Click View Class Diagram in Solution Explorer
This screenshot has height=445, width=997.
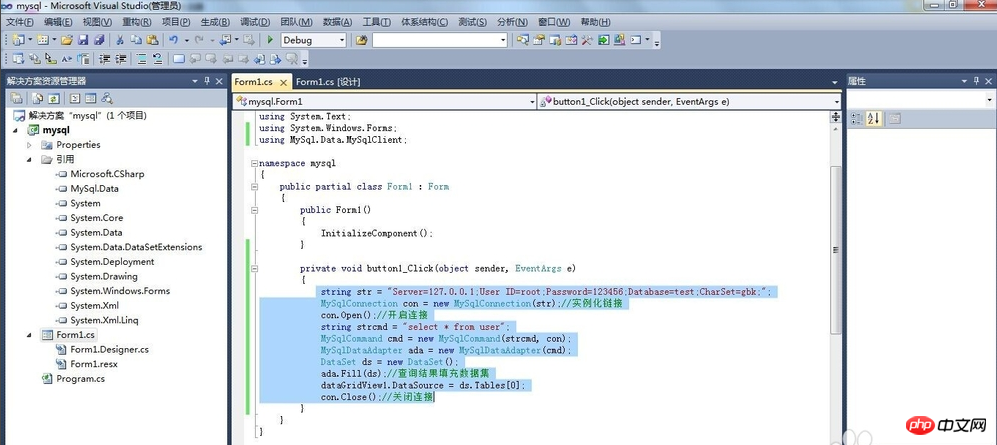107,99
